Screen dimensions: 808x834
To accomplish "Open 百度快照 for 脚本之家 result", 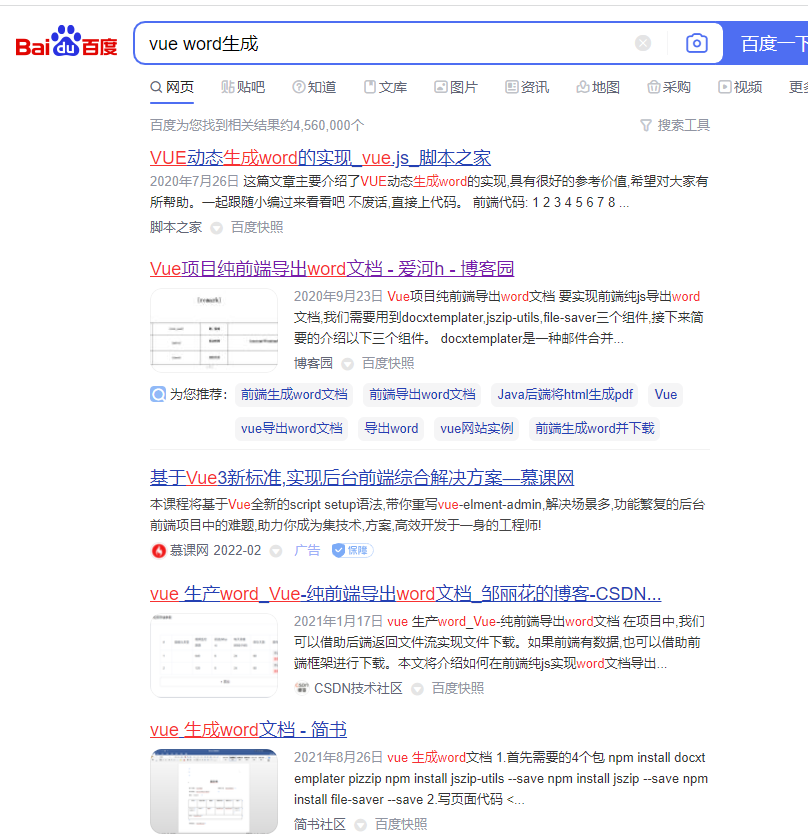I will coord(257,228).
